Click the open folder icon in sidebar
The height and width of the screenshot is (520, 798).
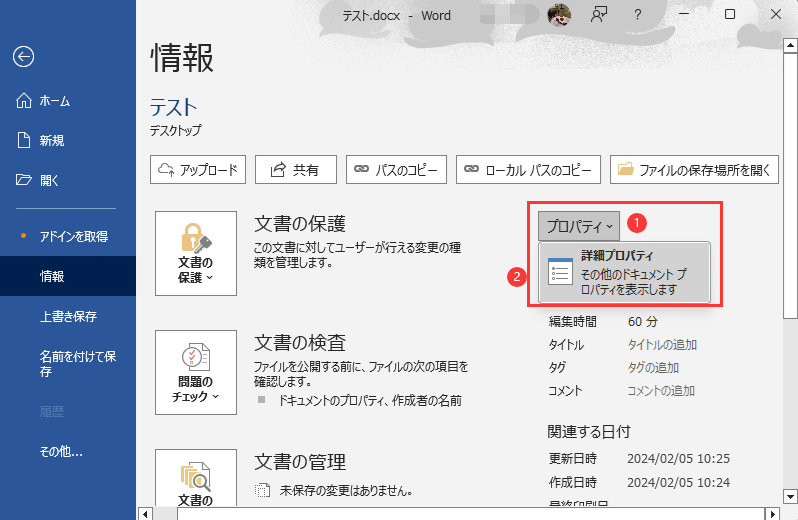(24, 180)
